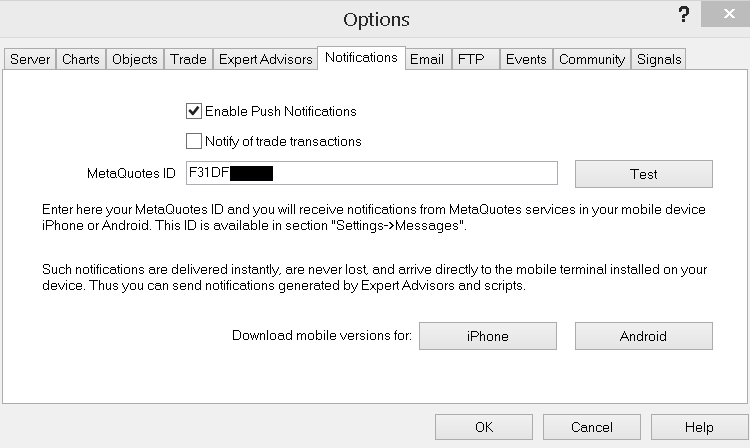Open the FTP tab
The height and width of the screenshot is (448, 750).
471,59
